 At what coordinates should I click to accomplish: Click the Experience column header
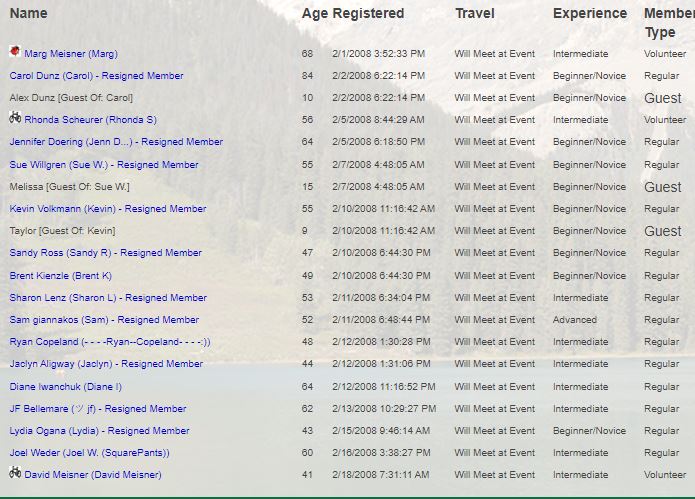[x=590, y=14]
